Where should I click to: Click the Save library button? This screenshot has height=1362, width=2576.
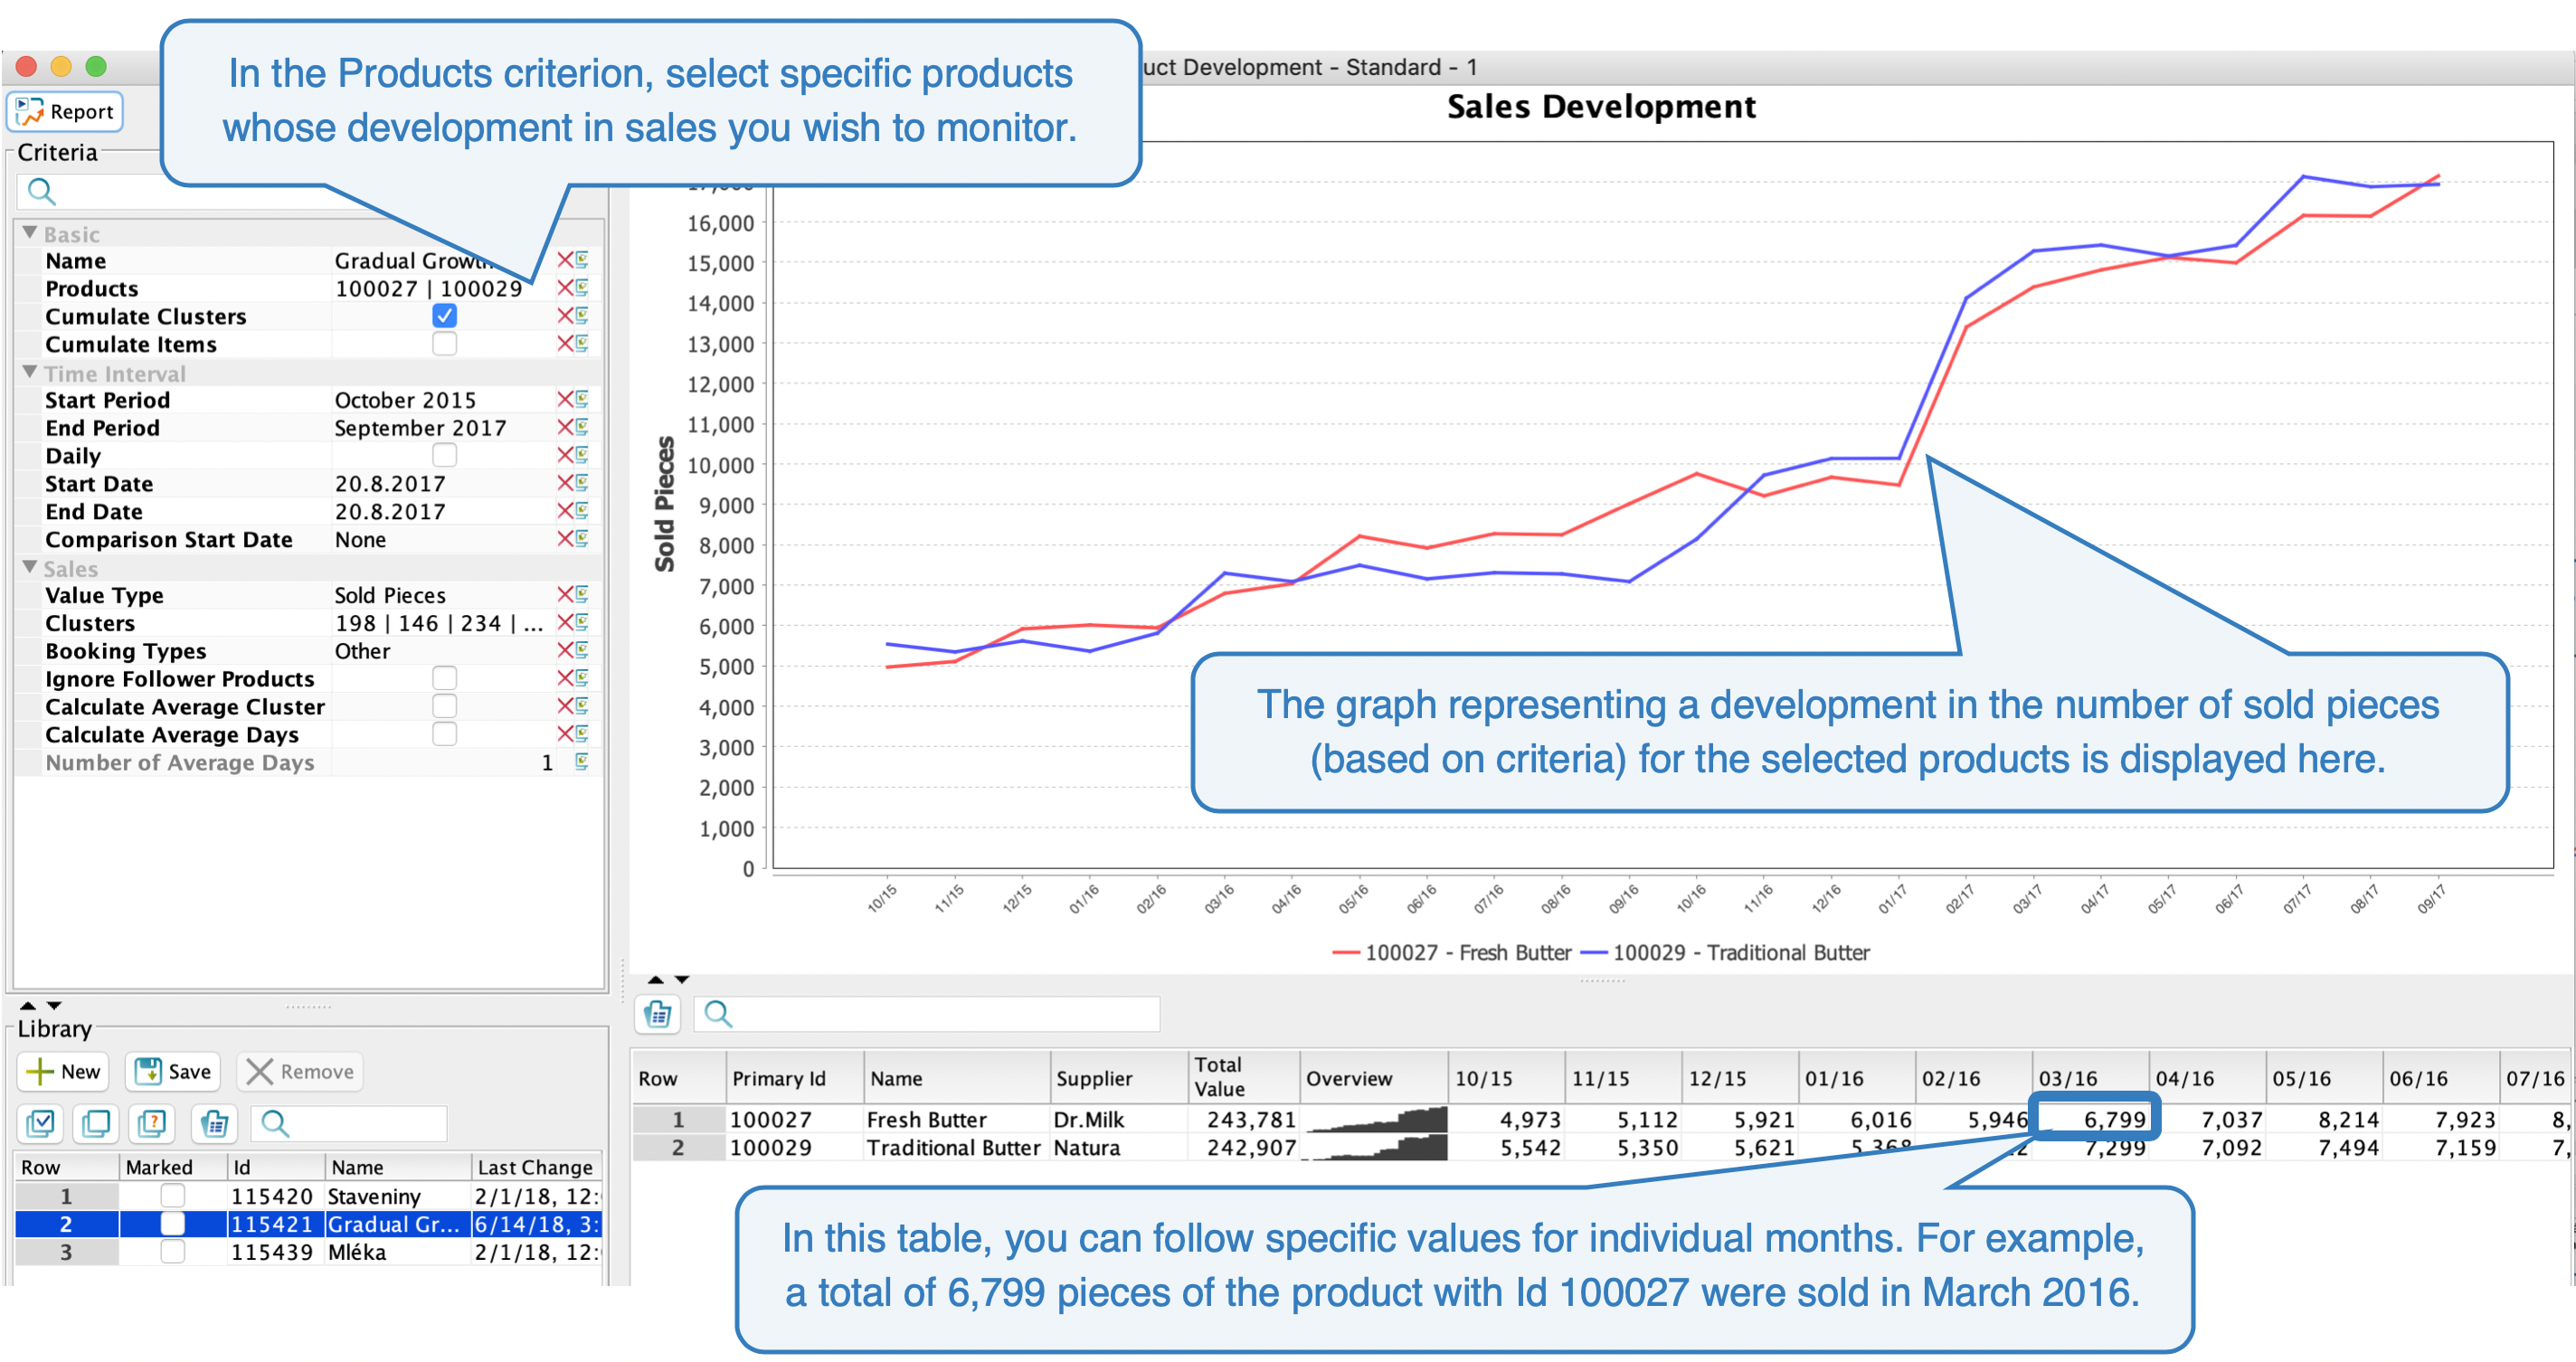173,1071
